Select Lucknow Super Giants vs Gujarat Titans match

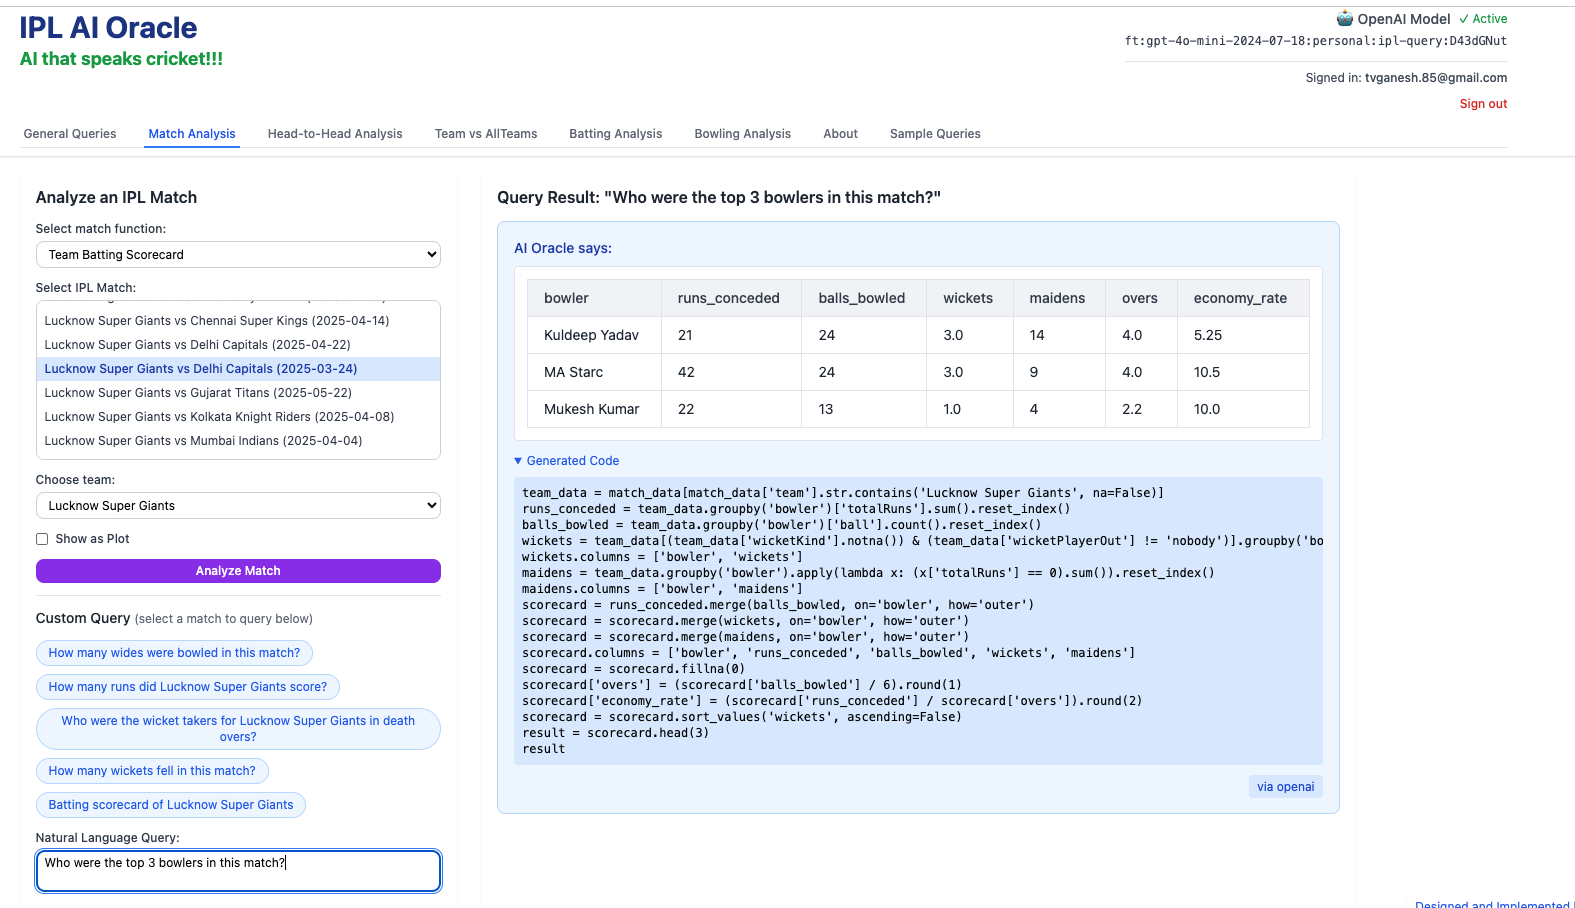point(198,393)
